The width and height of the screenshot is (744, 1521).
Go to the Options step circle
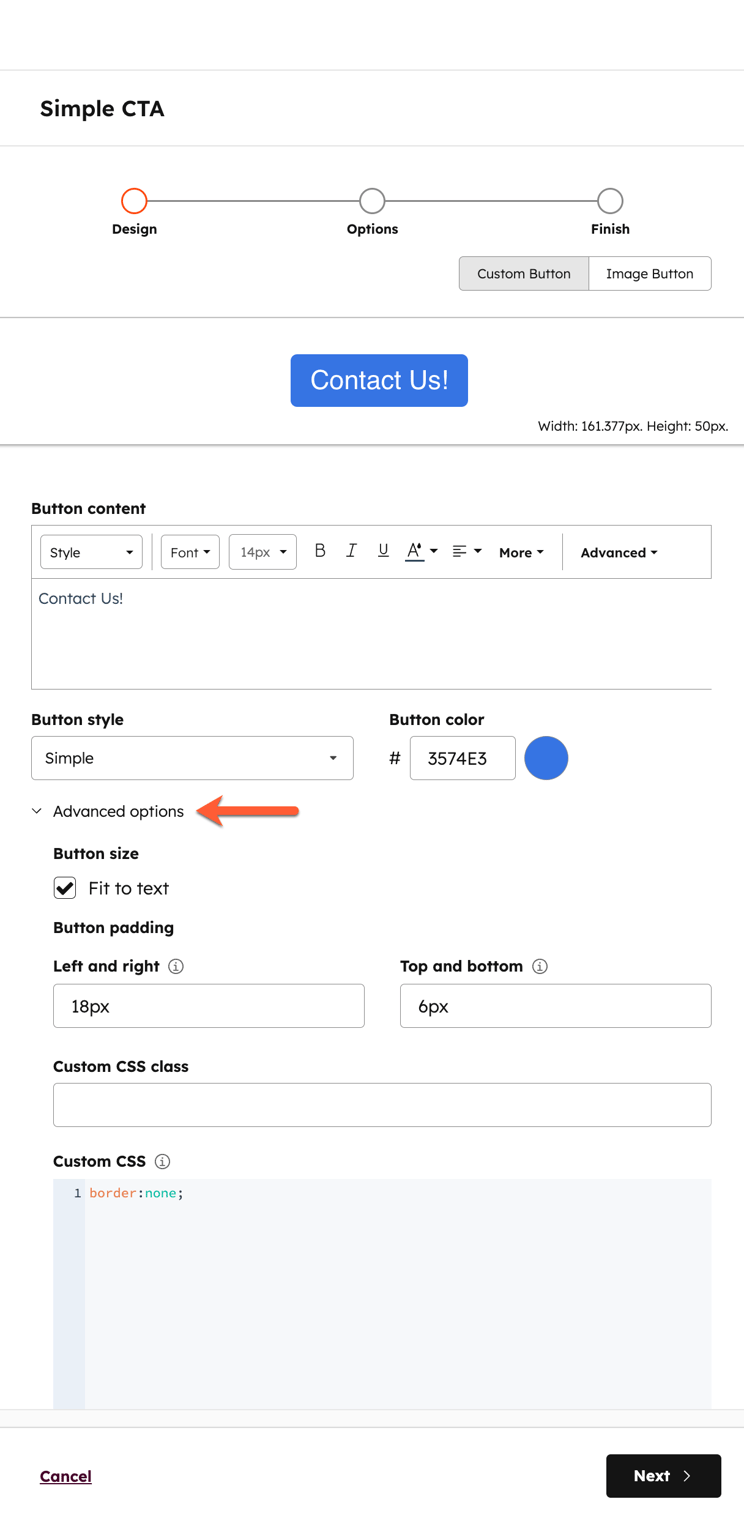click(372, 201)
